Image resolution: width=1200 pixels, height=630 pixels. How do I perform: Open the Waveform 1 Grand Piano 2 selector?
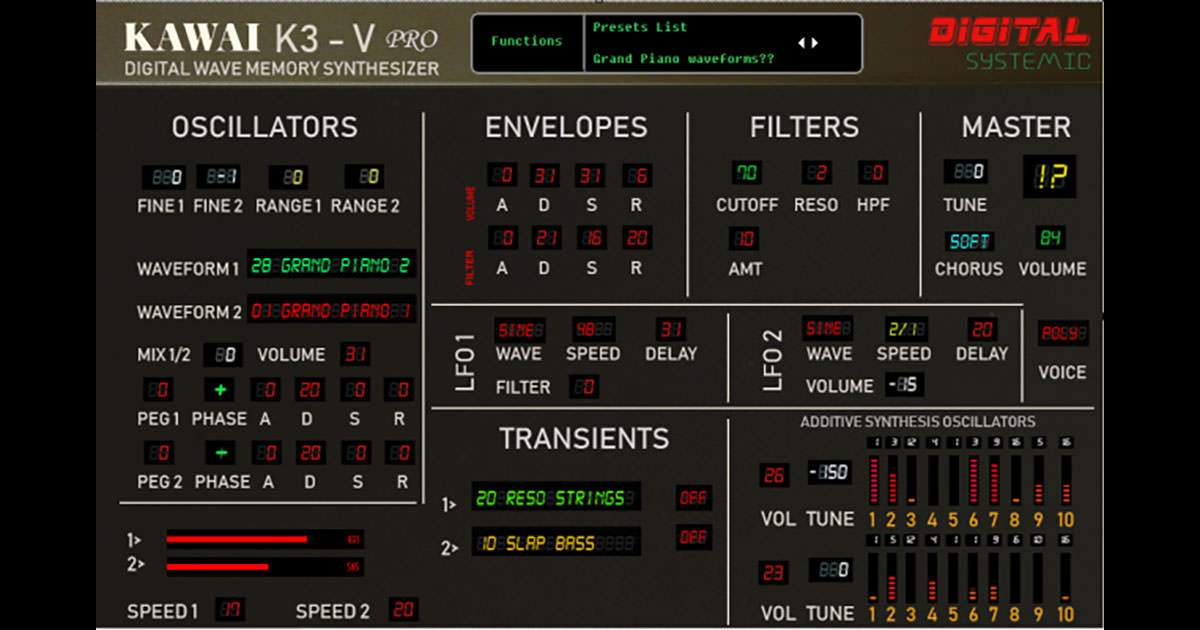[331, 266]
